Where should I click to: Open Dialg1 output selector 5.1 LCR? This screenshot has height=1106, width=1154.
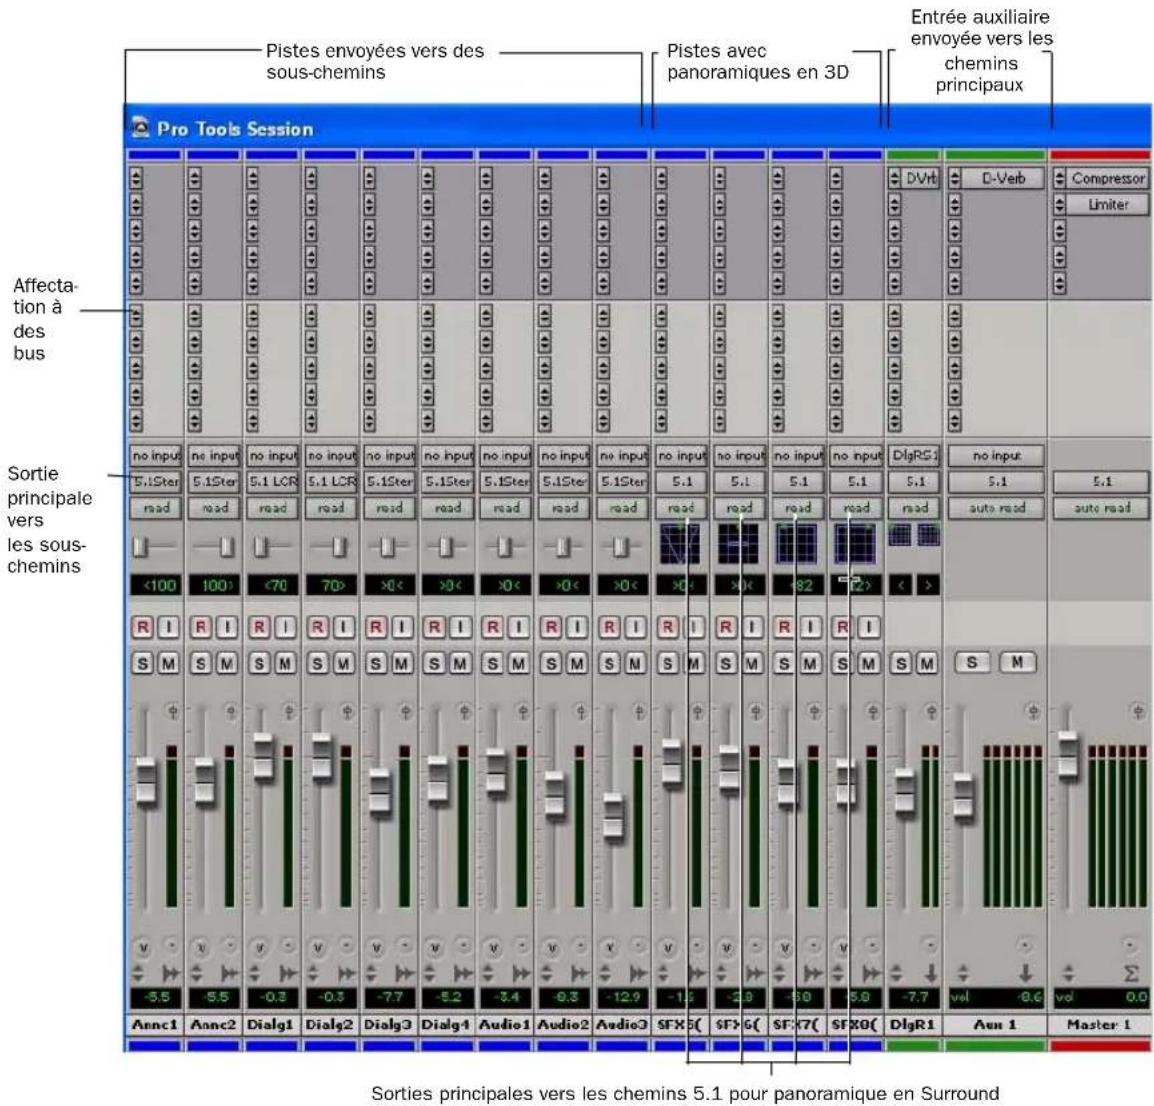click(272, 481)
